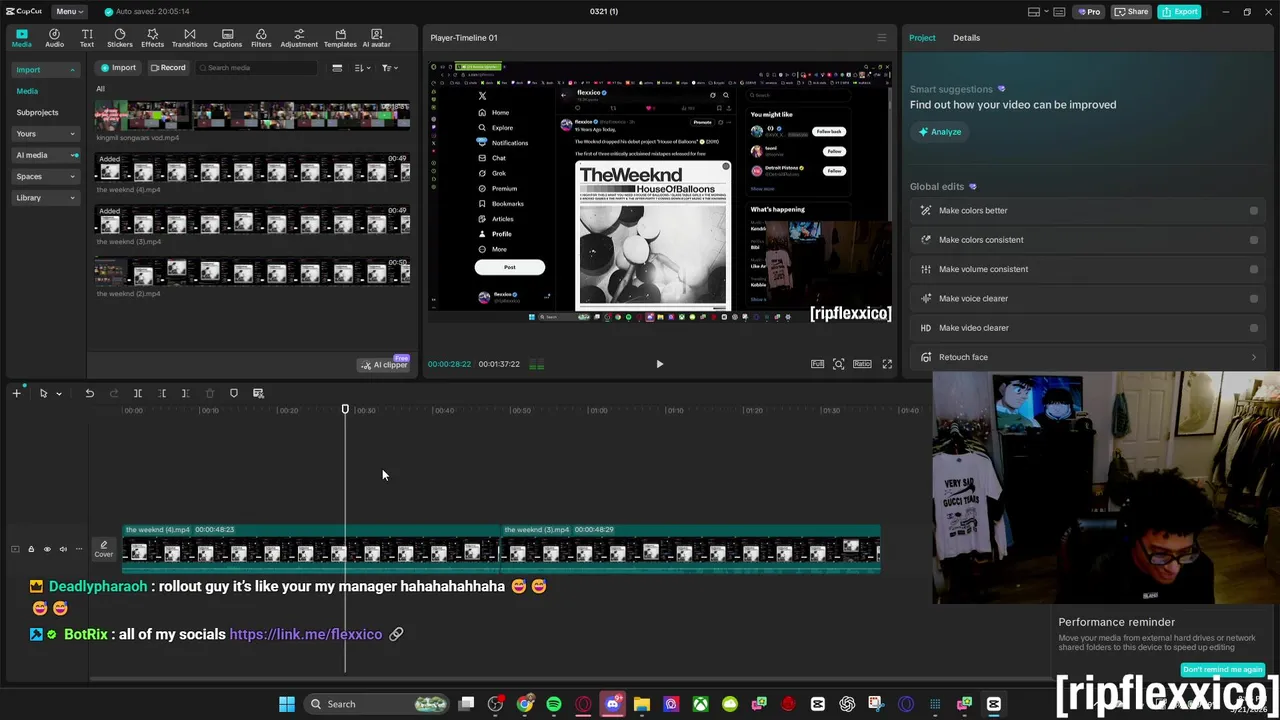Expand the Library section
Image resolution: width=1280 pixels, height=720 pixels.
point(72,198)
